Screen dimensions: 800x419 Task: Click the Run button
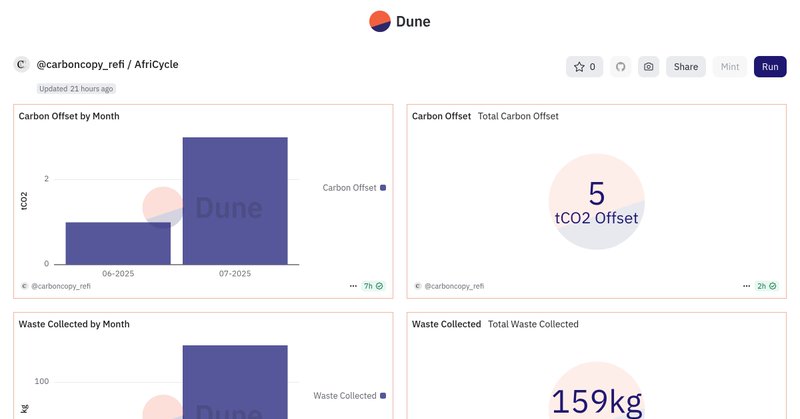[770, 67]
